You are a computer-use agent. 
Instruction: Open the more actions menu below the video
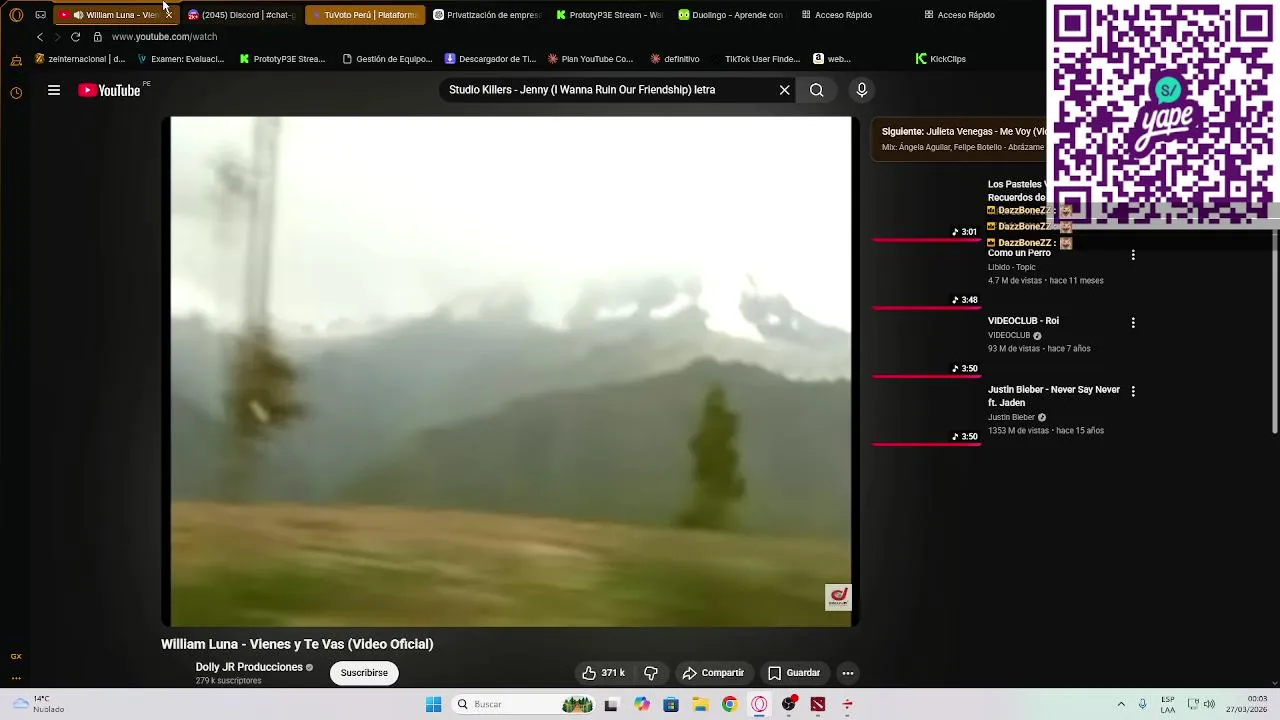pos(848,673)
